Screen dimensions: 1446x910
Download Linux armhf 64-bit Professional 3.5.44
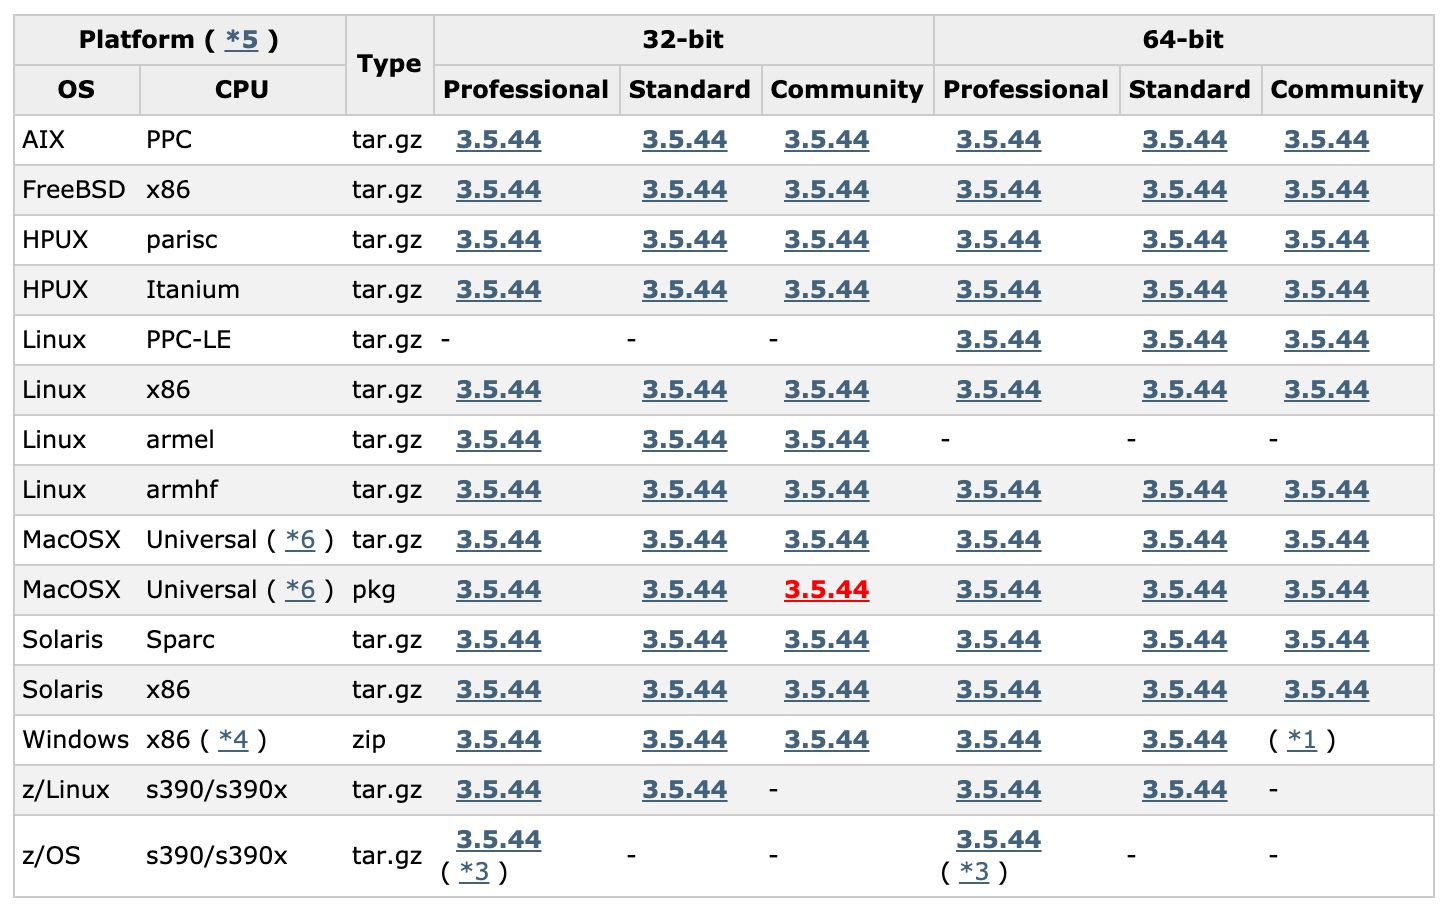998,490
